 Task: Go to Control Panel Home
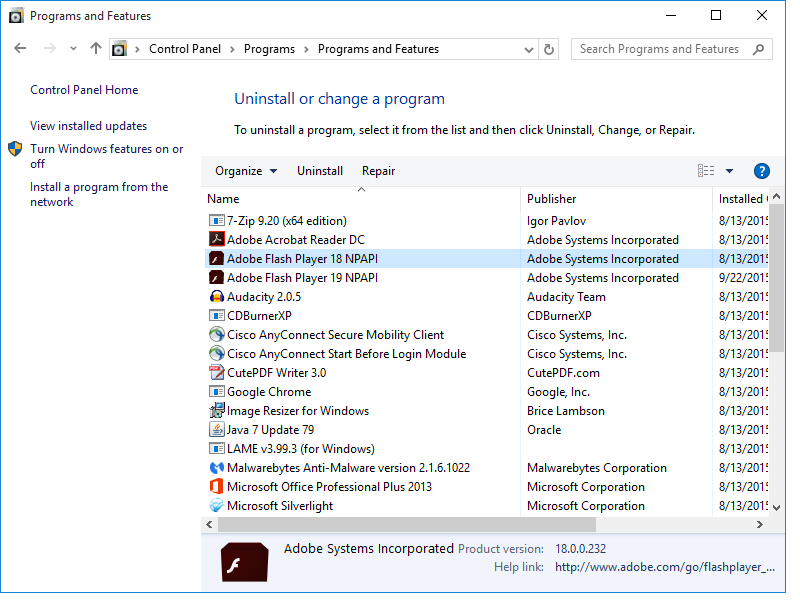[84, 90]
